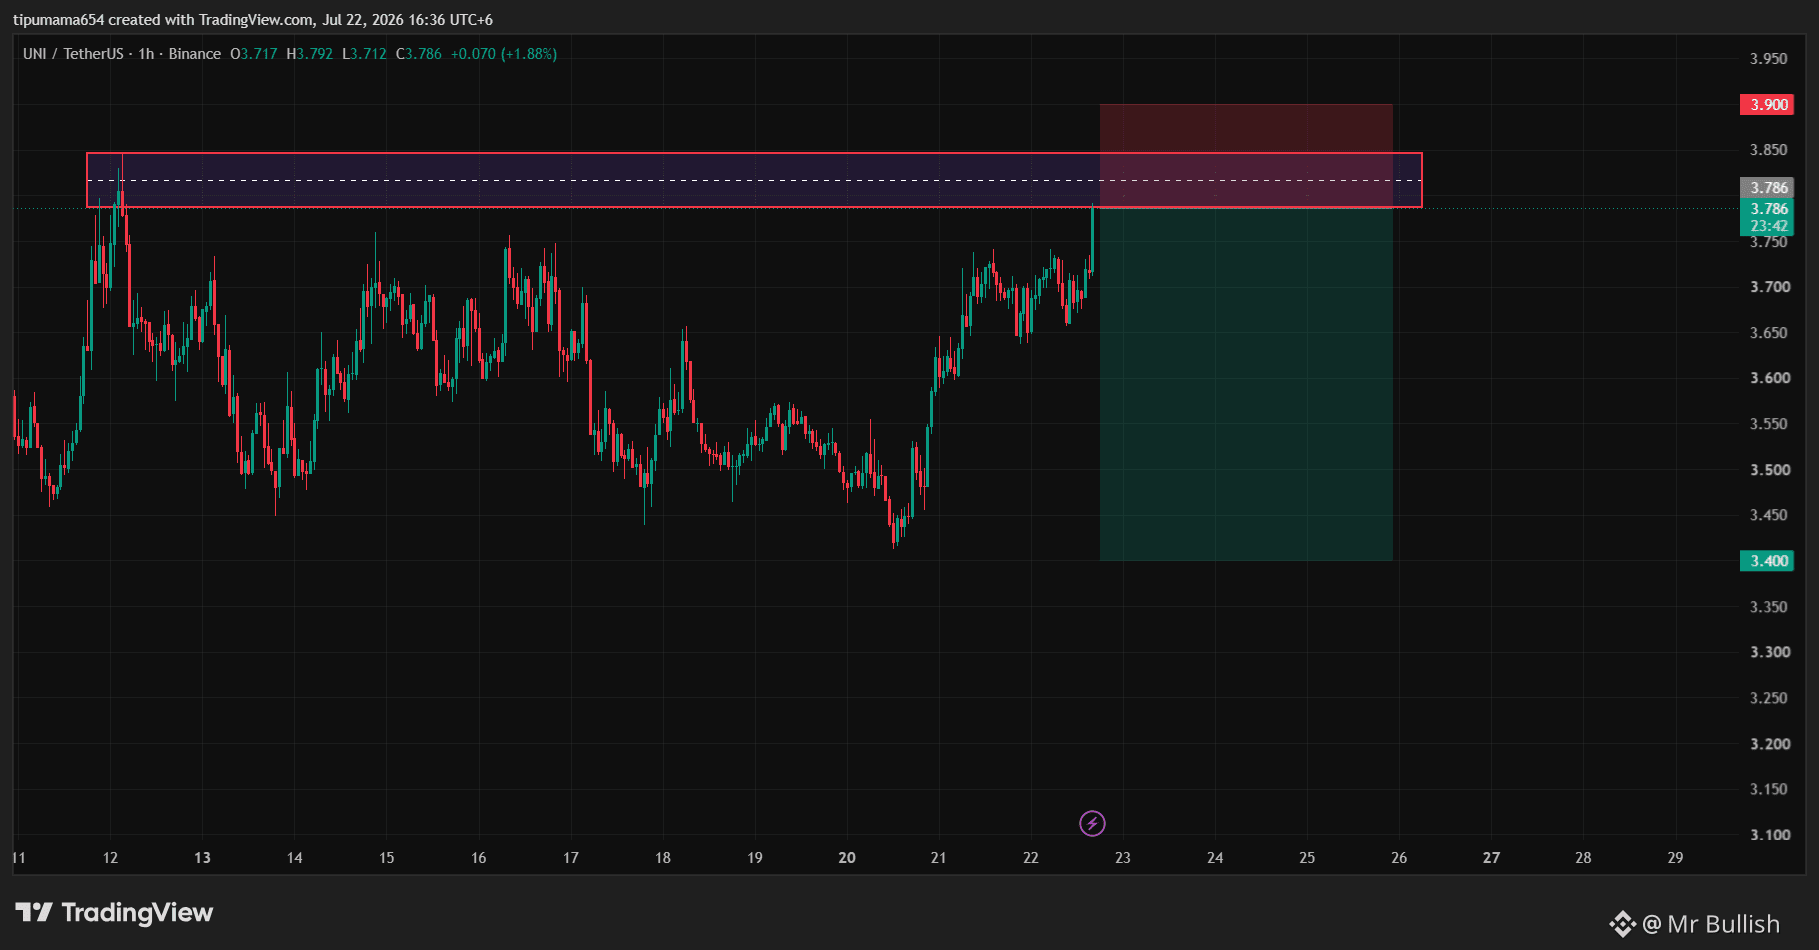Click the 1h interval in the legend

146,54
